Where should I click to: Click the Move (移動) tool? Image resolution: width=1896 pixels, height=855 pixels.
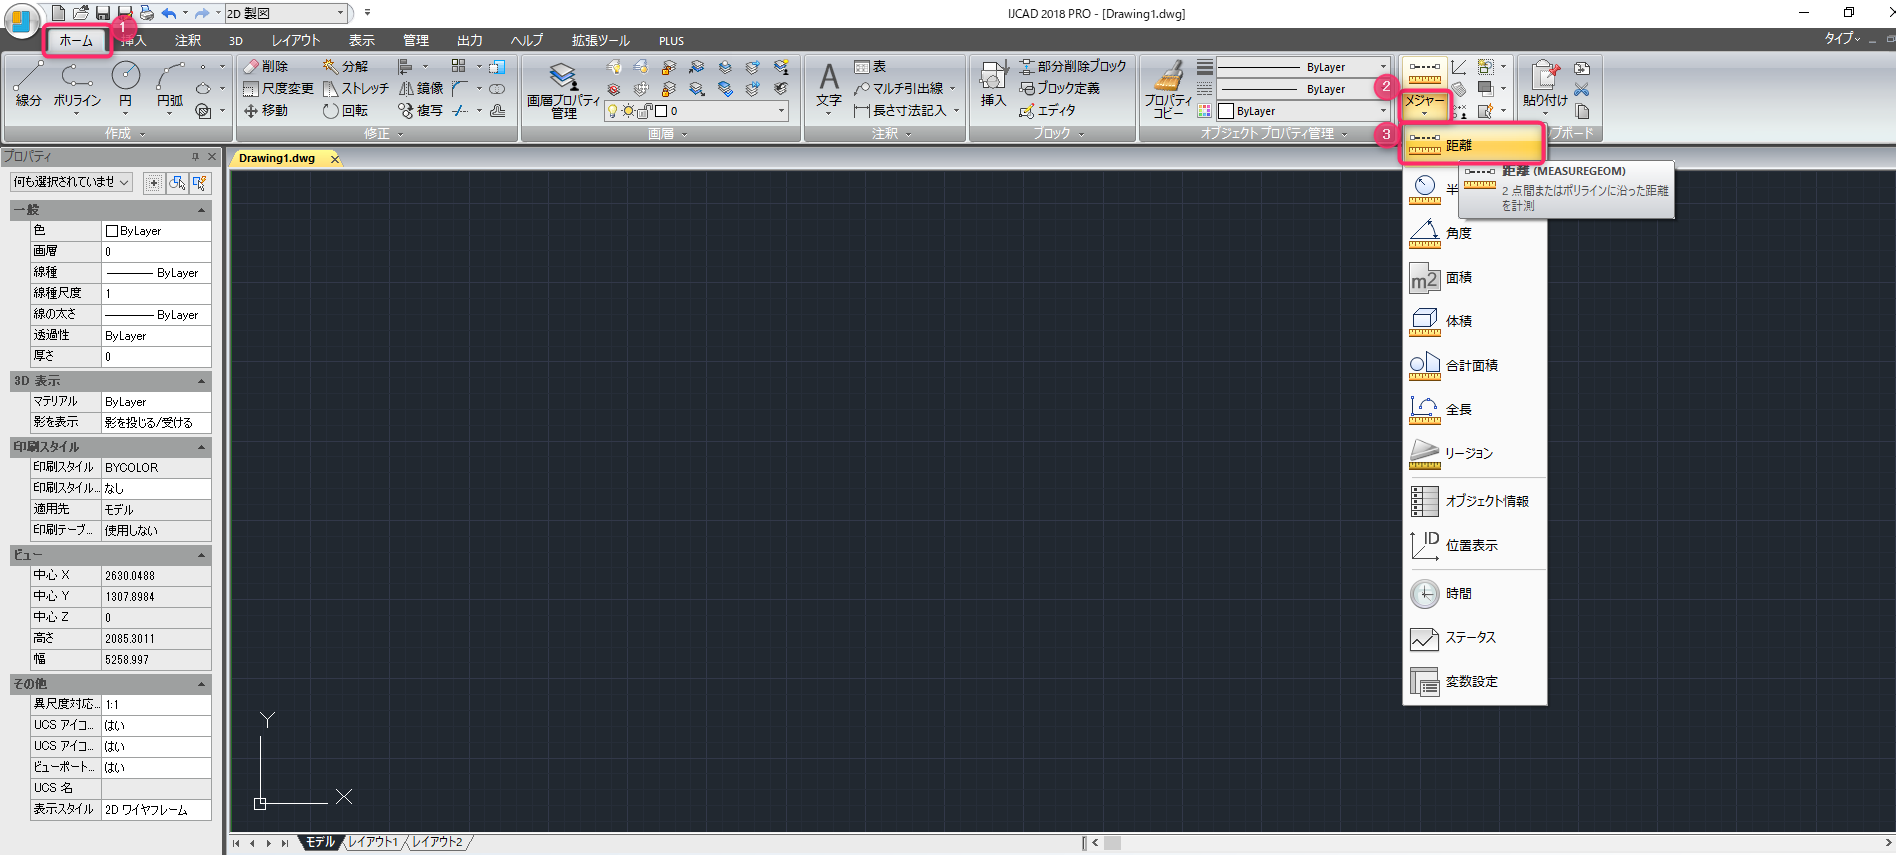coord(266,110)
